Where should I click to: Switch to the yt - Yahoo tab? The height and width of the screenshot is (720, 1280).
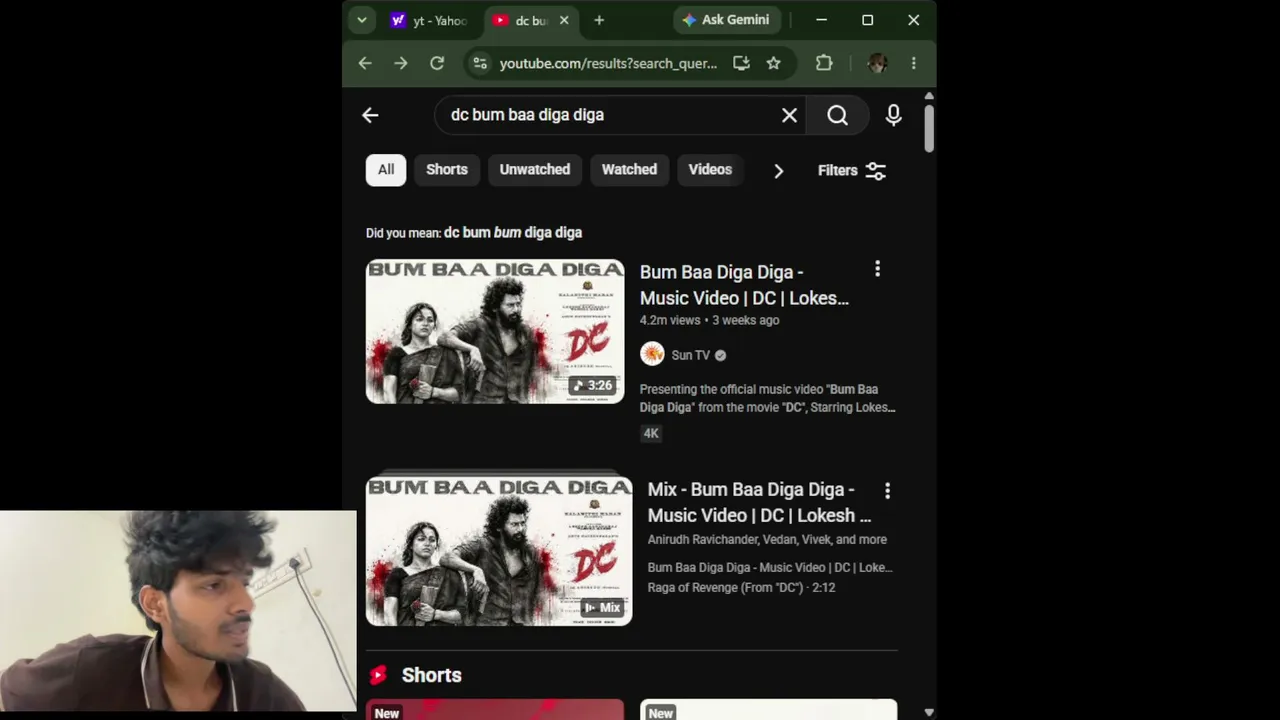pyautogui.click(x=430, y=20)
